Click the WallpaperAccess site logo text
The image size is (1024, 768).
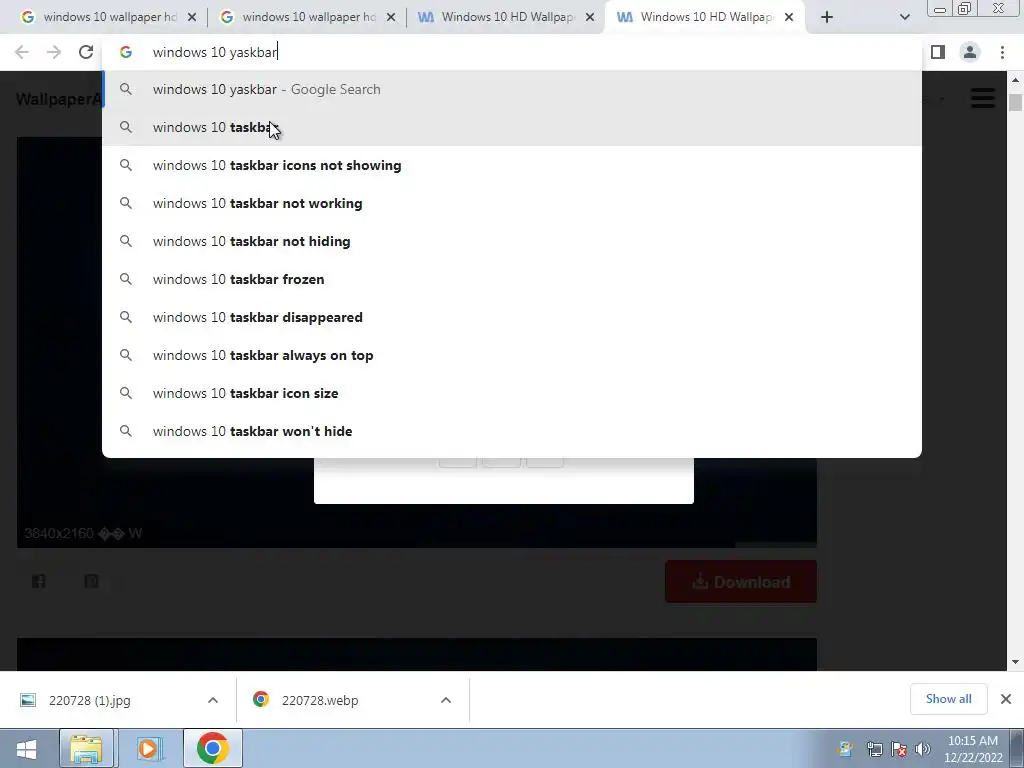point(59,99)
